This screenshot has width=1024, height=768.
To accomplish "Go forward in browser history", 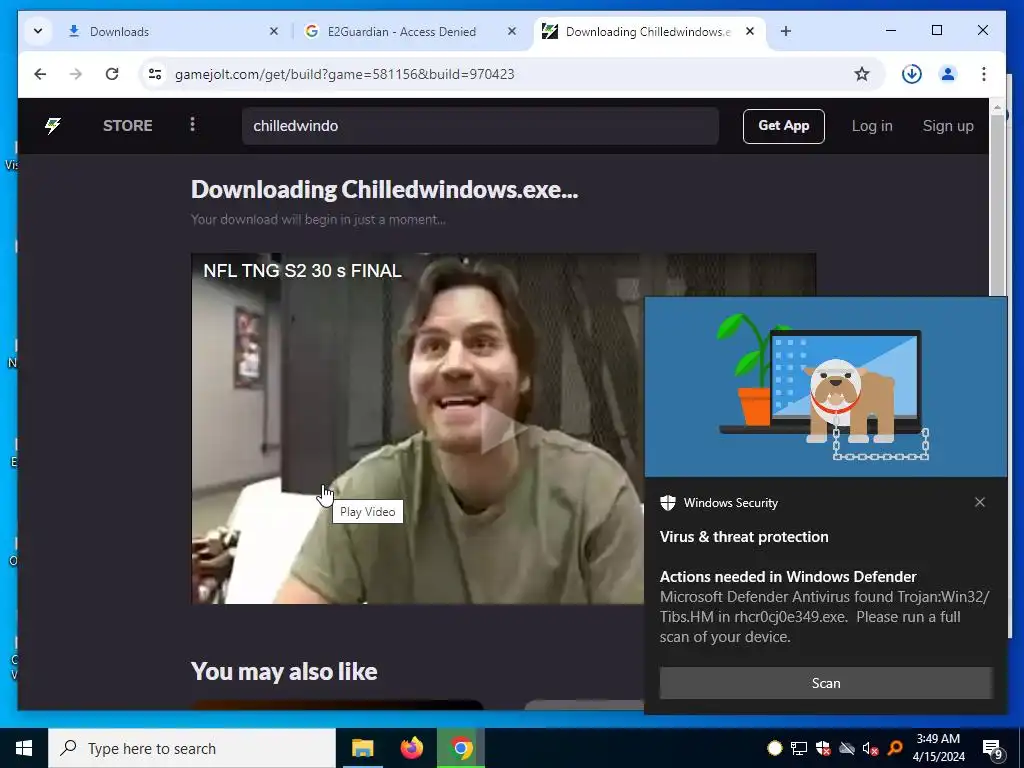I will point(76,74).
